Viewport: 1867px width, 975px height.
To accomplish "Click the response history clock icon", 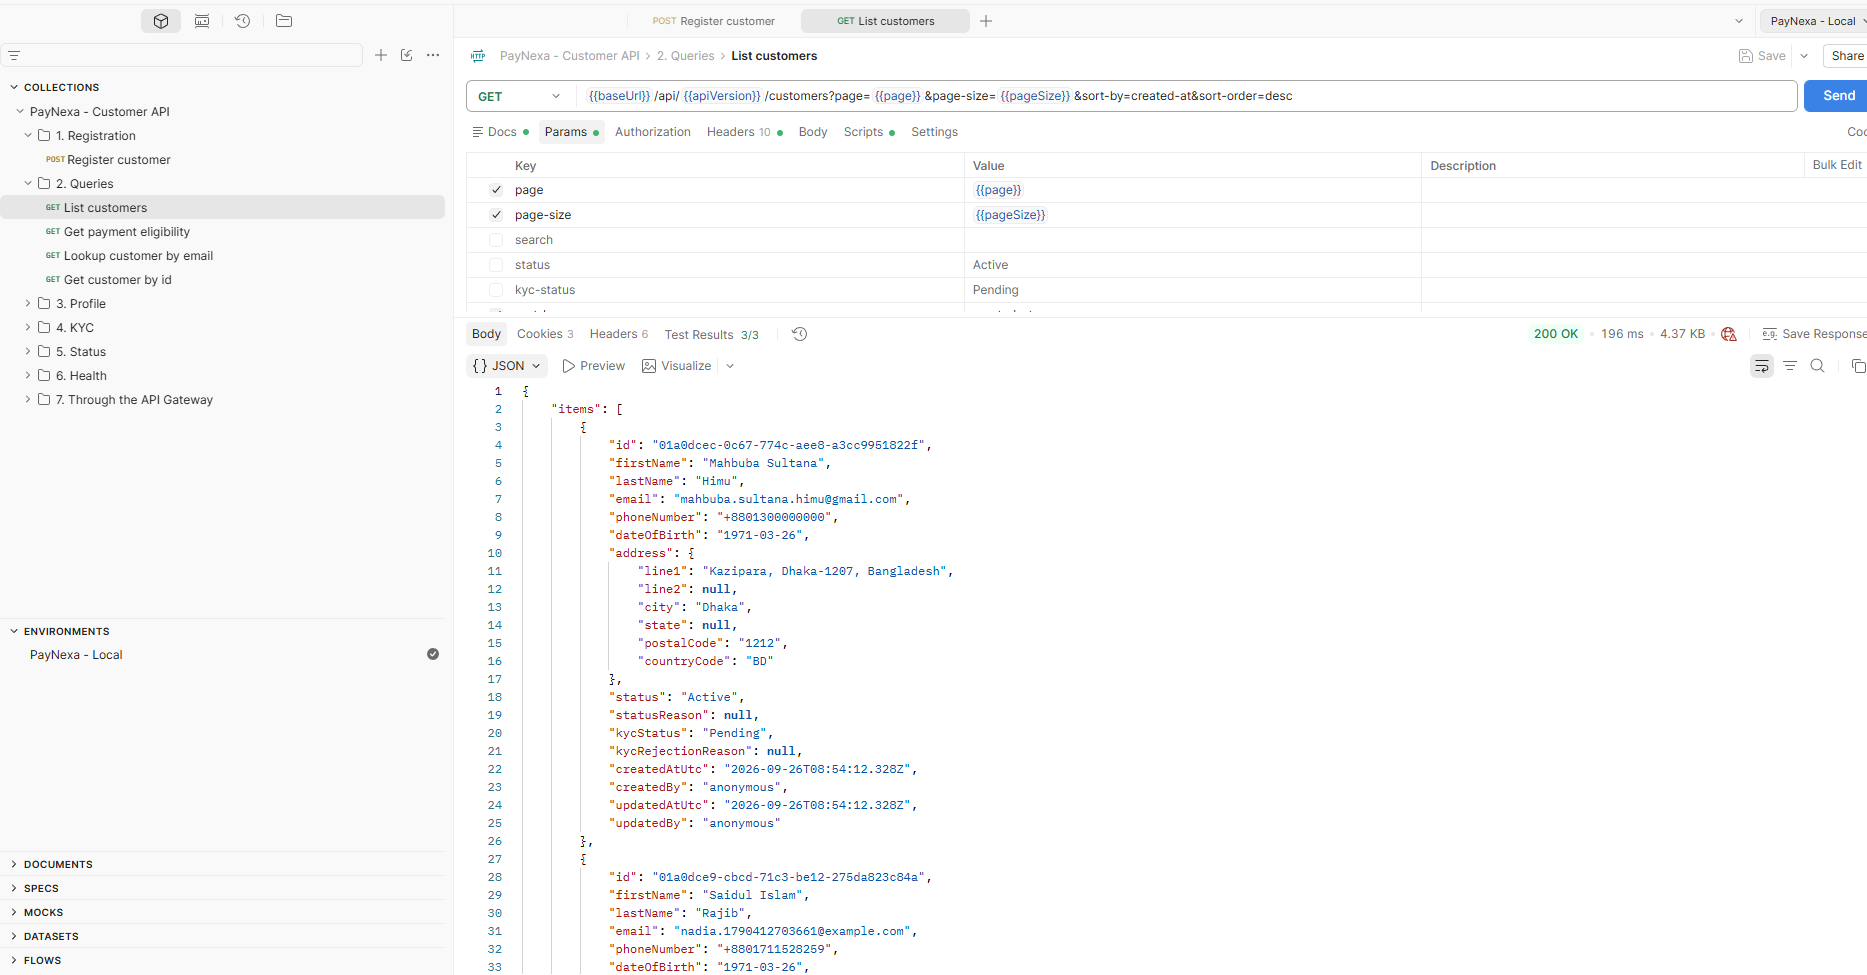I will click(x=800, y=334).
